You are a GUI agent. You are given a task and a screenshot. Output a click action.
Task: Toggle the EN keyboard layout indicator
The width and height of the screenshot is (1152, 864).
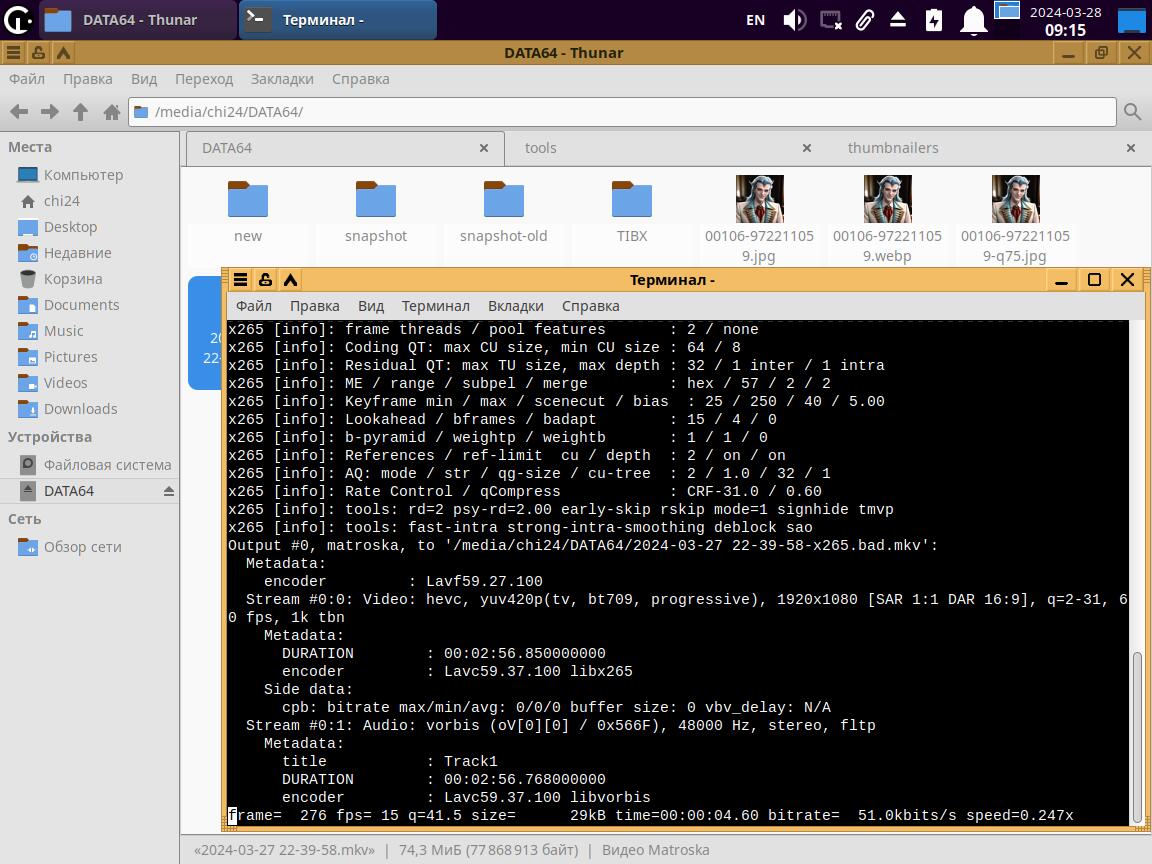click(755, 20)
